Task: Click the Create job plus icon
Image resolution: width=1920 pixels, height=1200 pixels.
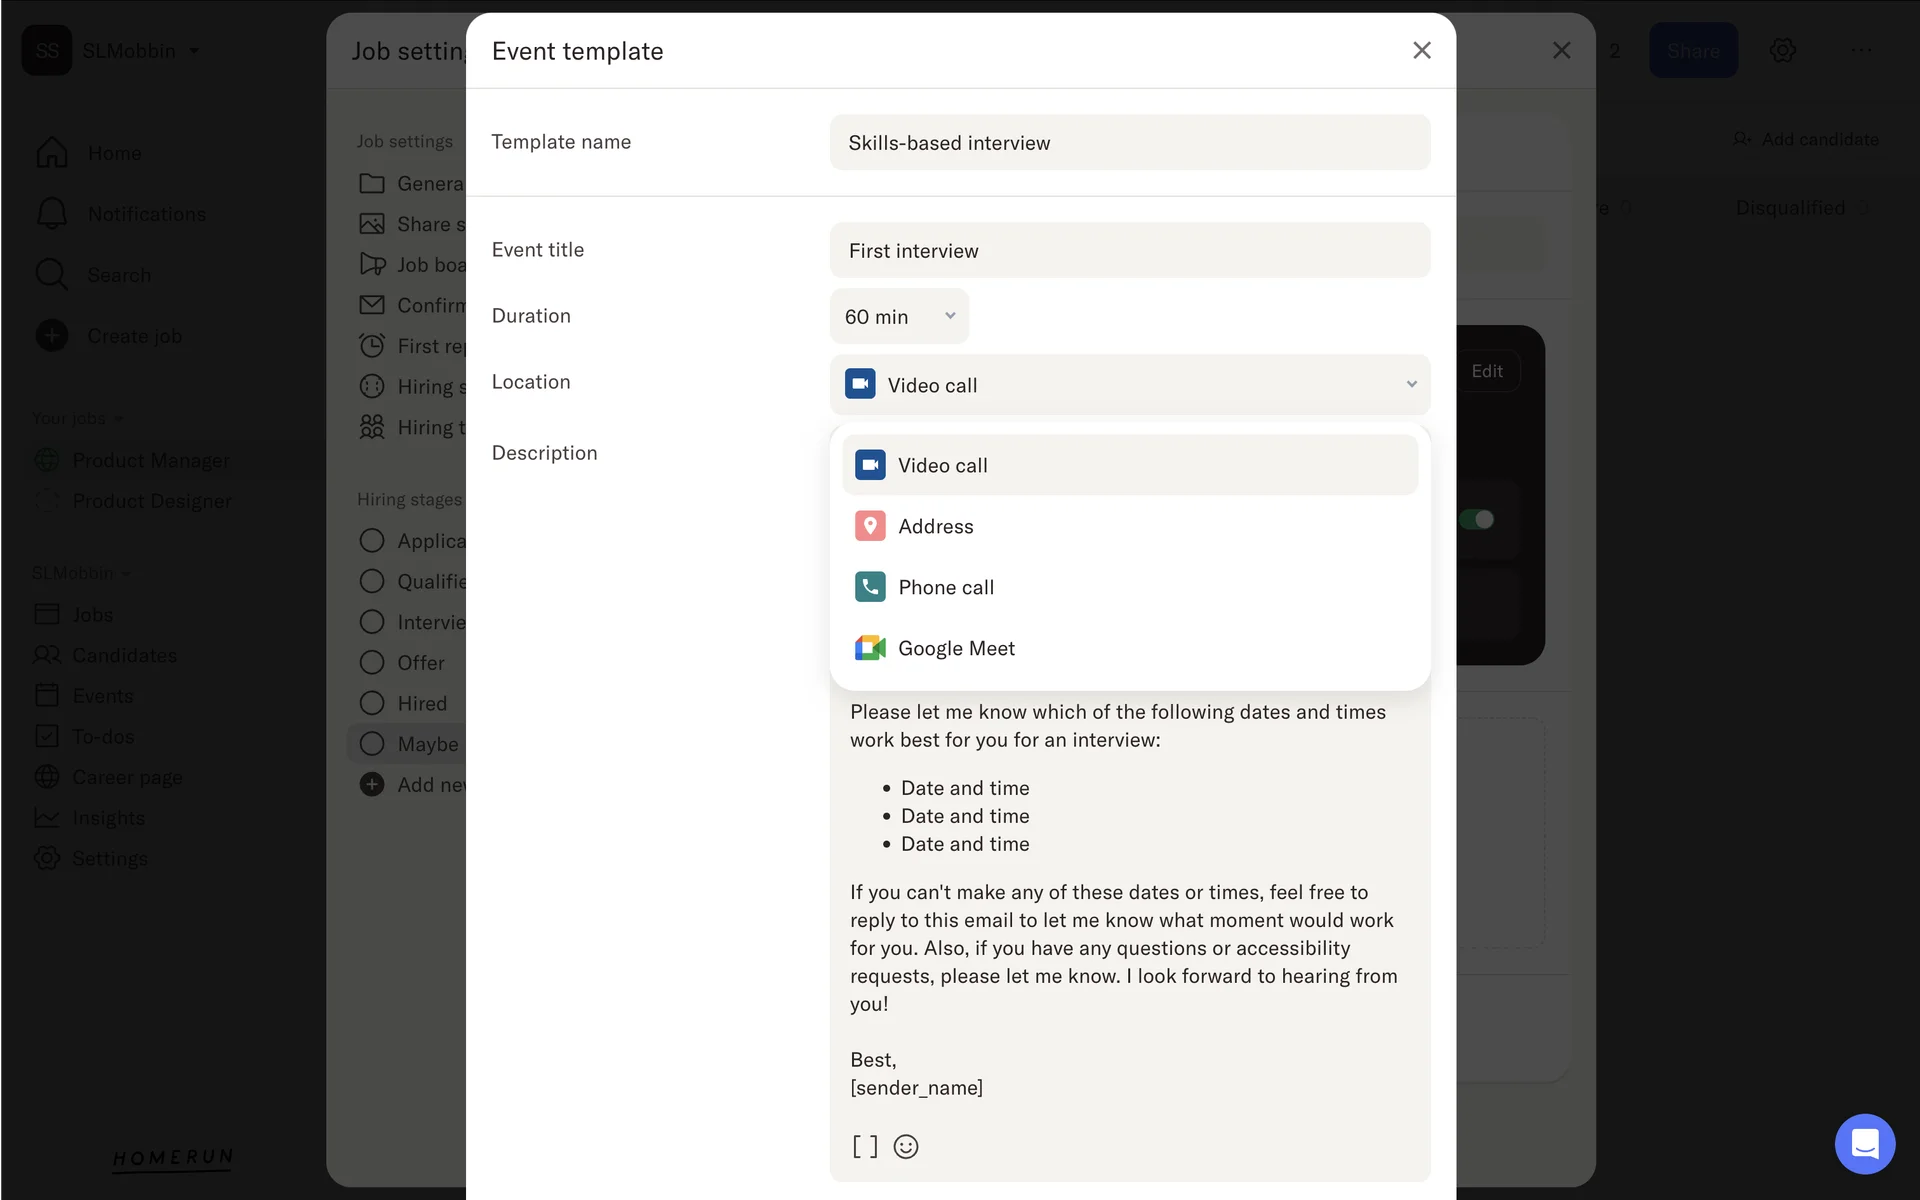Action: tap(52, 336)
